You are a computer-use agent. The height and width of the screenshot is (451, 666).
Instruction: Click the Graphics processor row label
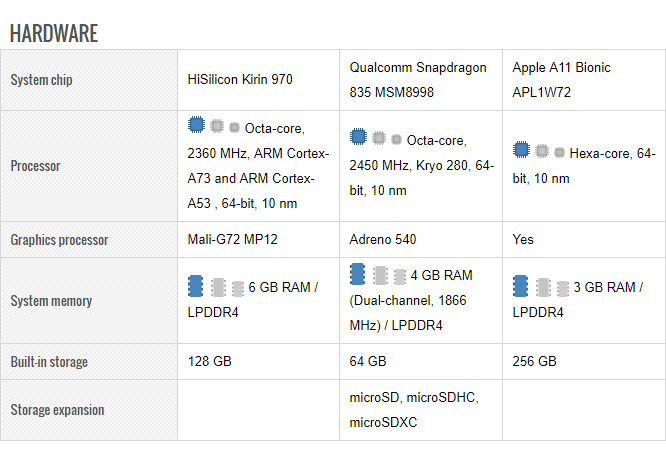click(59, 240)
